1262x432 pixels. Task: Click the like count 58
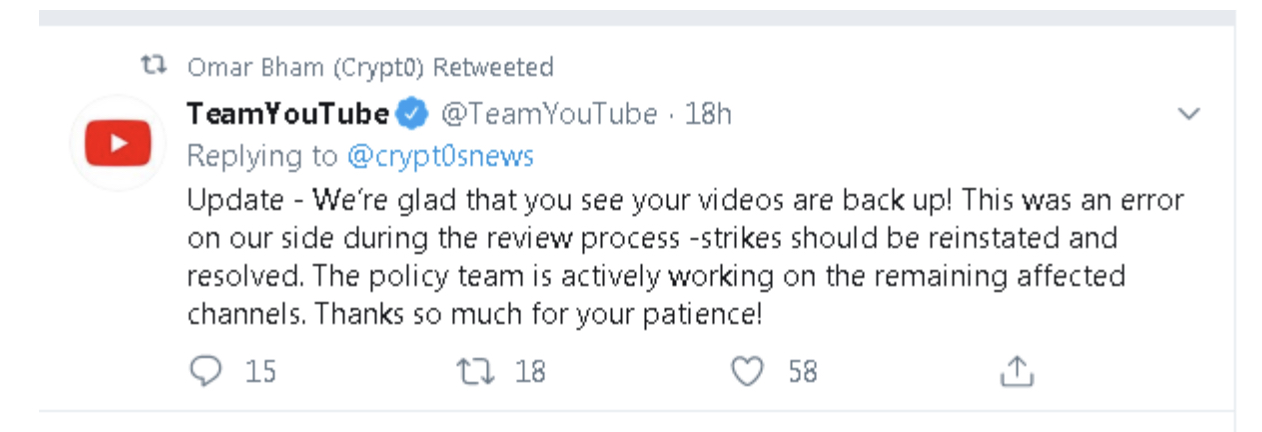(x=802, y=373)
